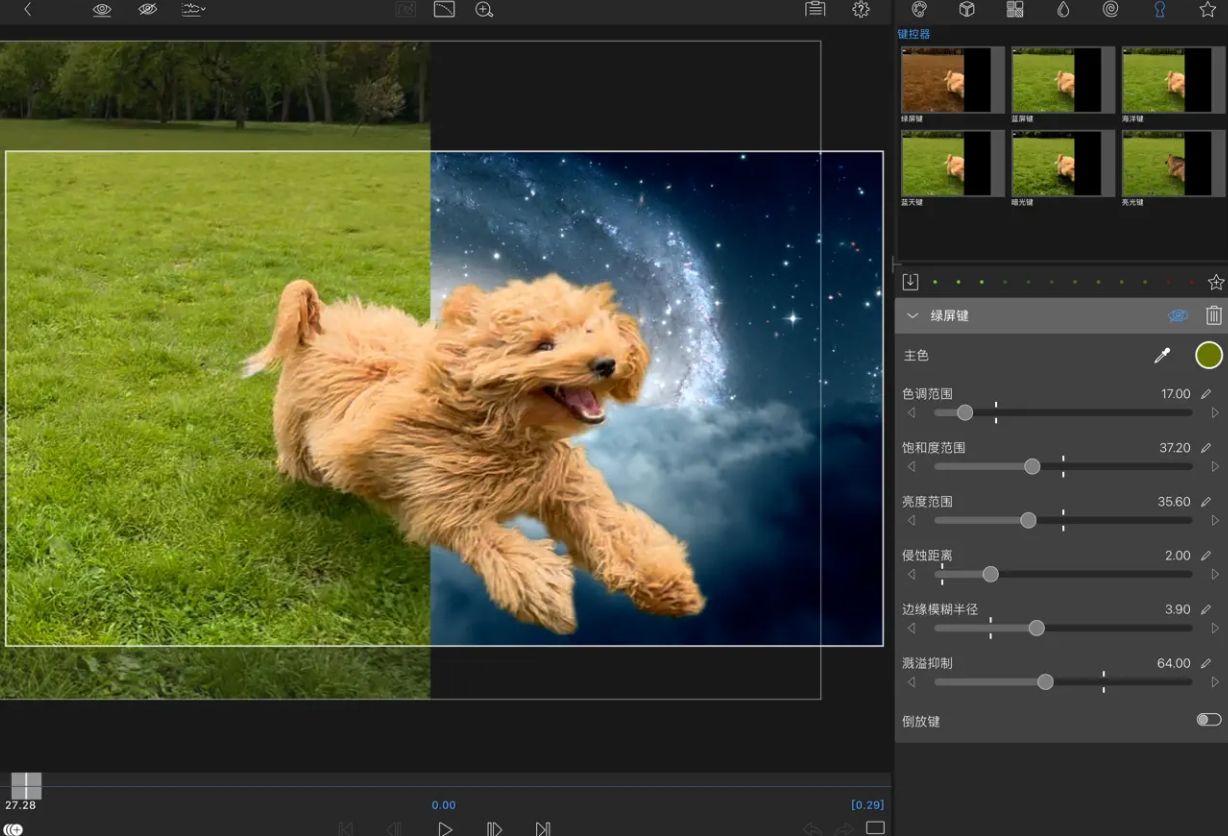Pick 主色 with the eyedropper tool
The height and width of the screenshot is (836, 1228).
[1162, 355]
